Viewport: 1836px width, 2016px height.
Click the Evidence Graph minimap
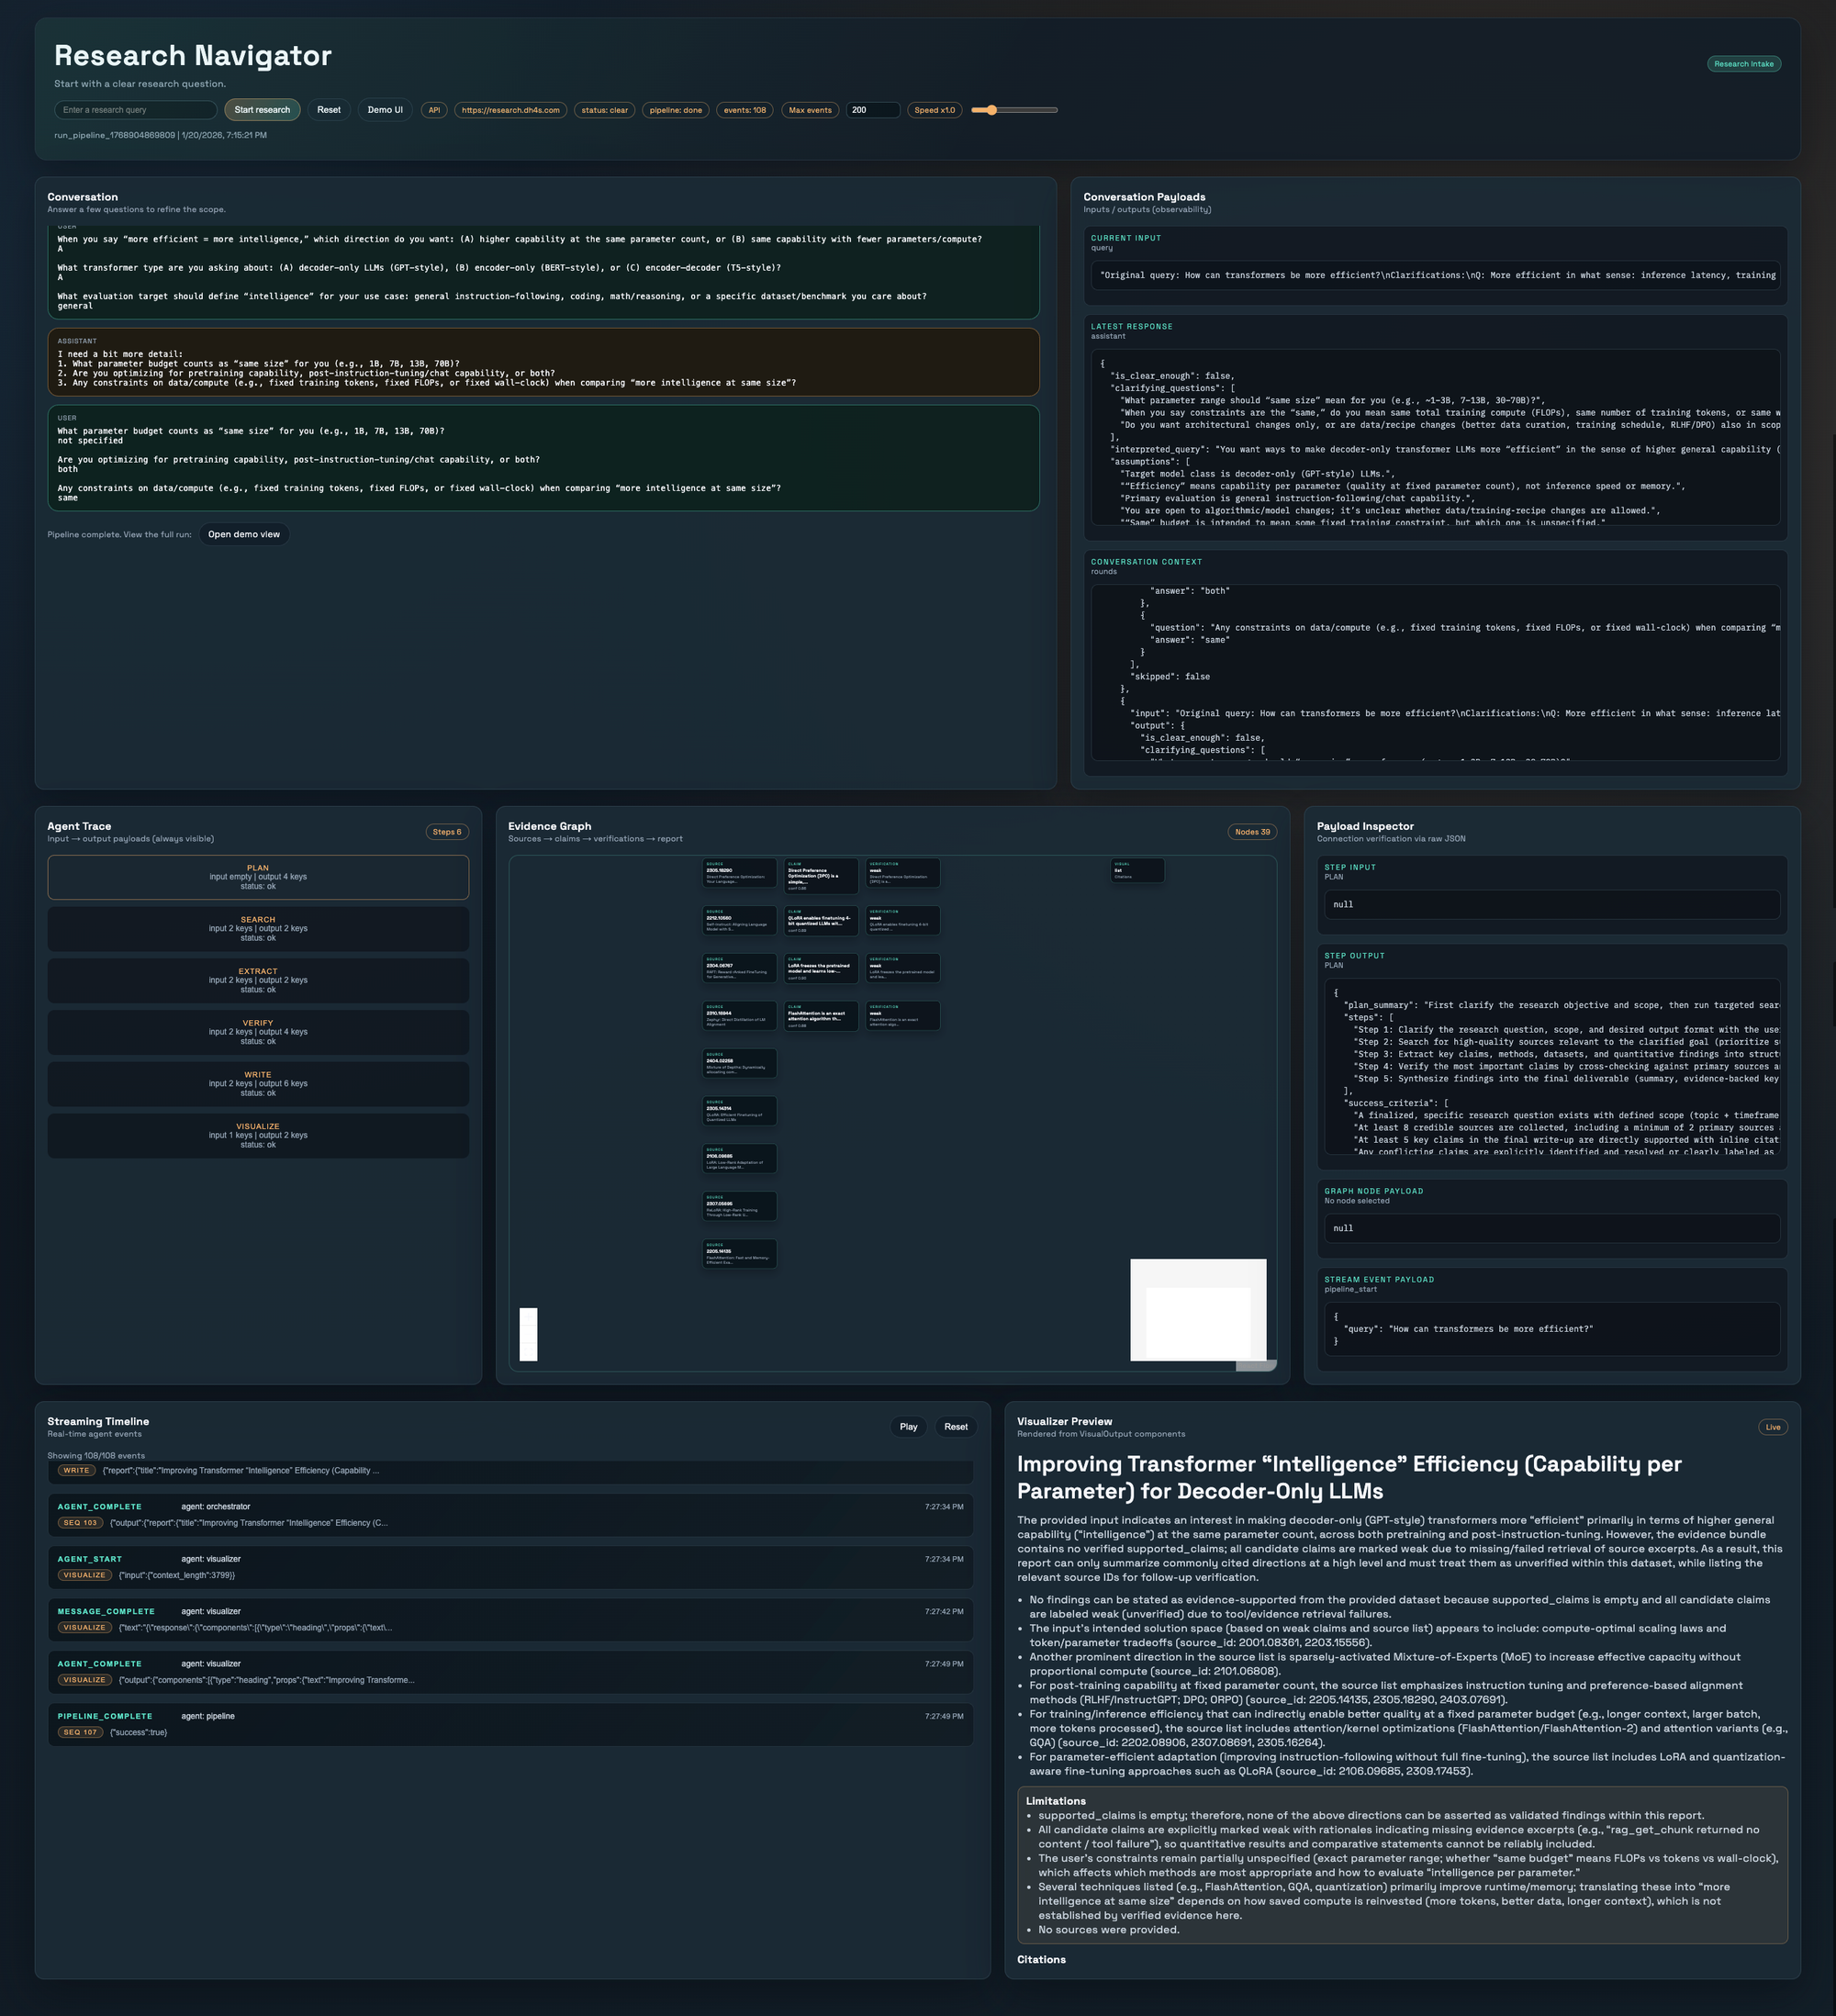[1198, 1309]
